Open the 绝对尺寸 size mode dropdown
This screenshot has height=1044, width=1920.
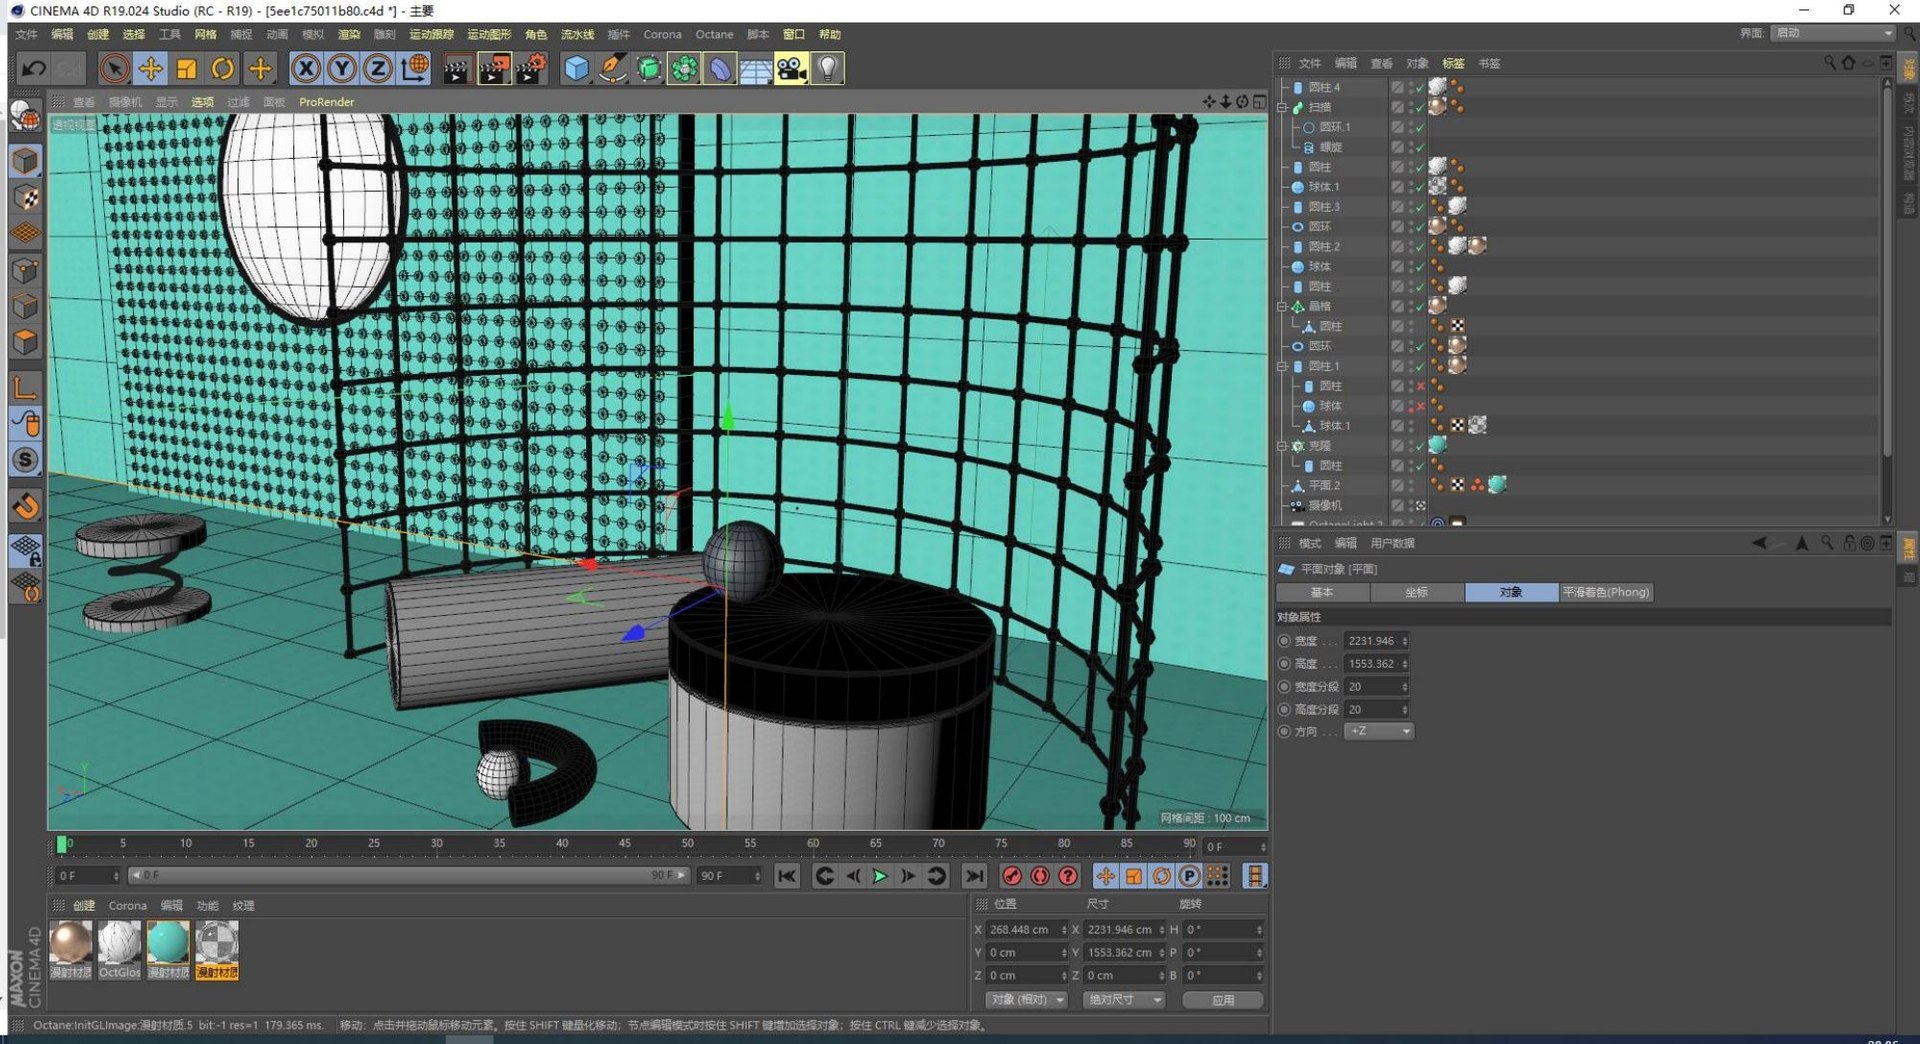(x=1124, y=1000)
